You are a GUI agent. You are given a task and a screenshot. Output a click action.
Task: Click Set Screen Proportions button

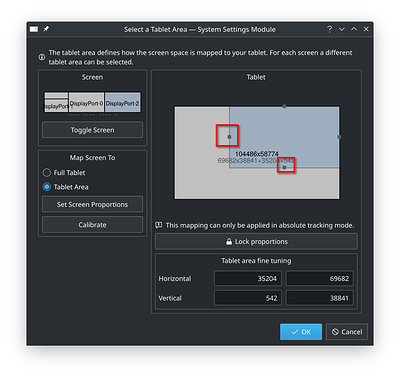tap(92, 204)
